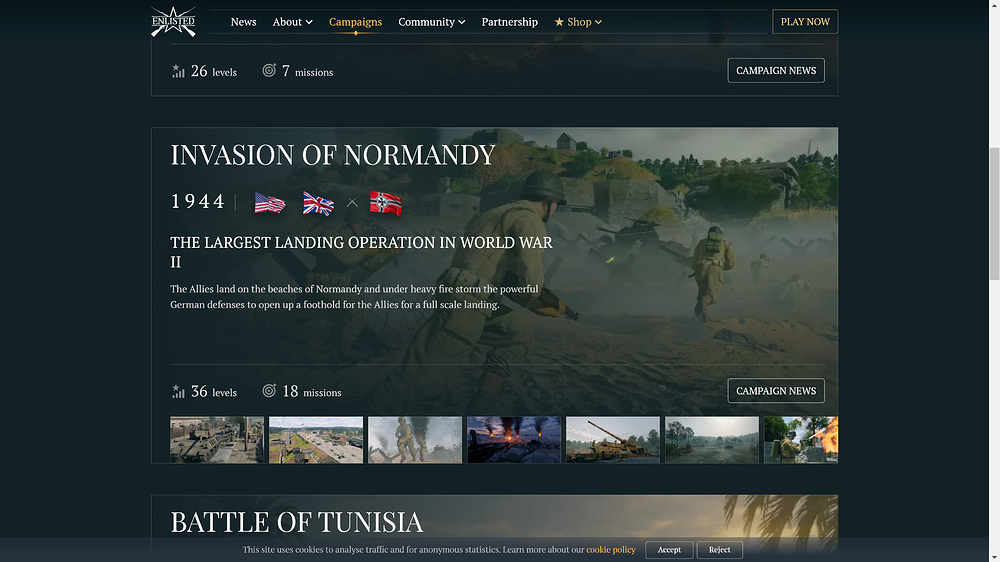Viewport: 1000px width, 562px height.
Task: Click the page vertical scrollbar thumb
Action: click(x=994, y=213)
